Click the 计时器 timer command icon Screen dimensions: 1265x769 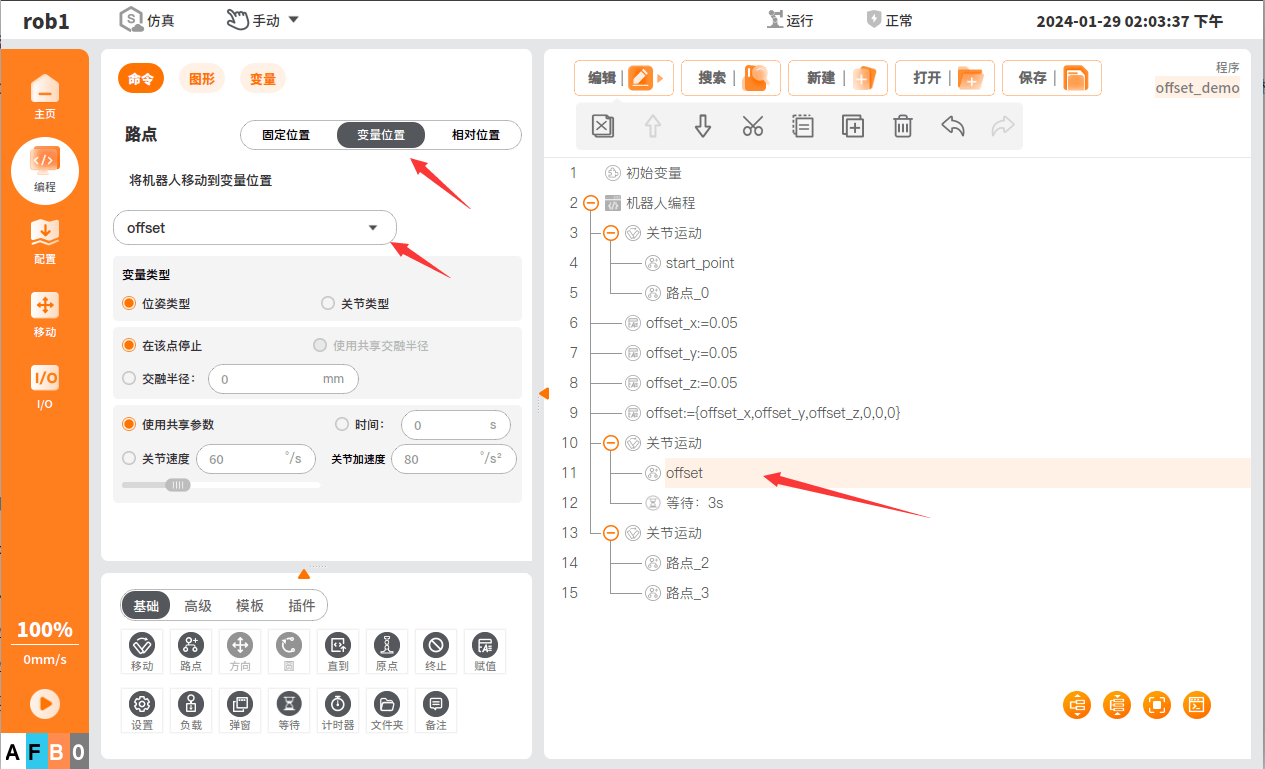coord(338,710)
